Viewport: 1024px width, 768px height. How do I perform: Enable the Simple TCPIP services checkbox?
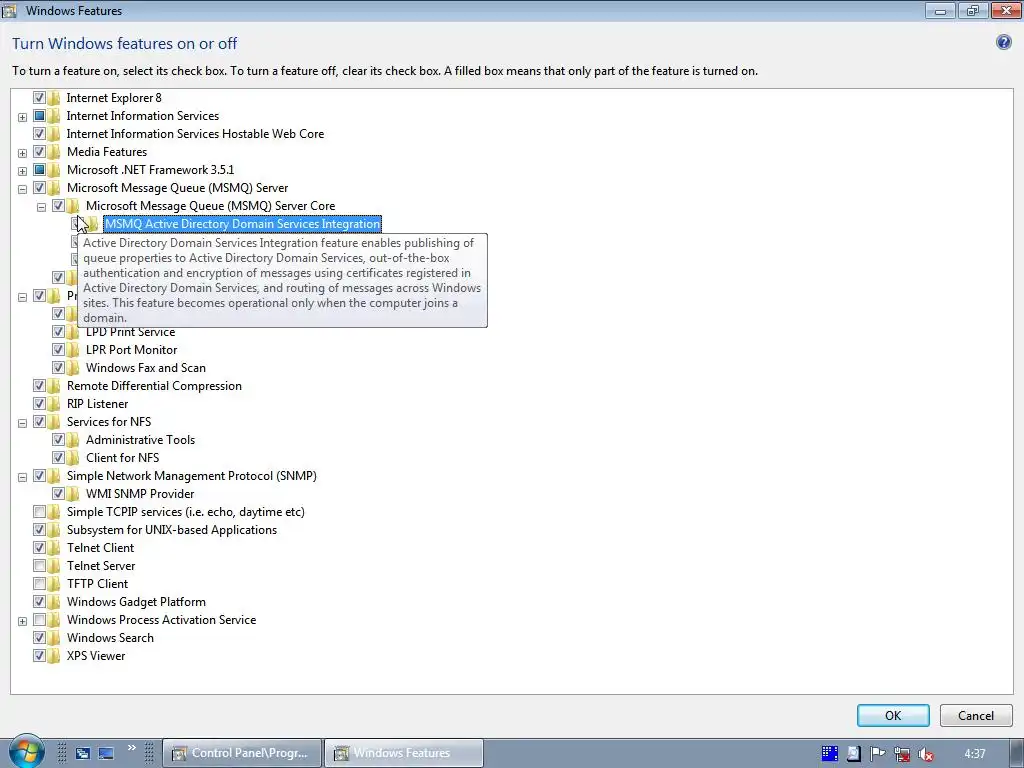pyautogui.click(x=39, y=511)
